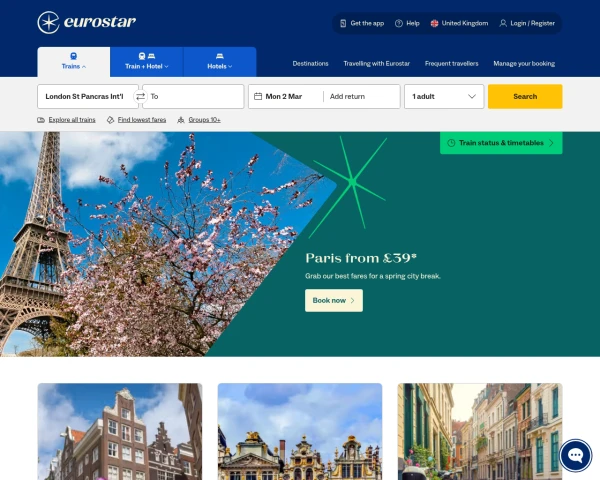600x480 pixels.
Task: Open the live chat bubble
Action: point(576,456)
